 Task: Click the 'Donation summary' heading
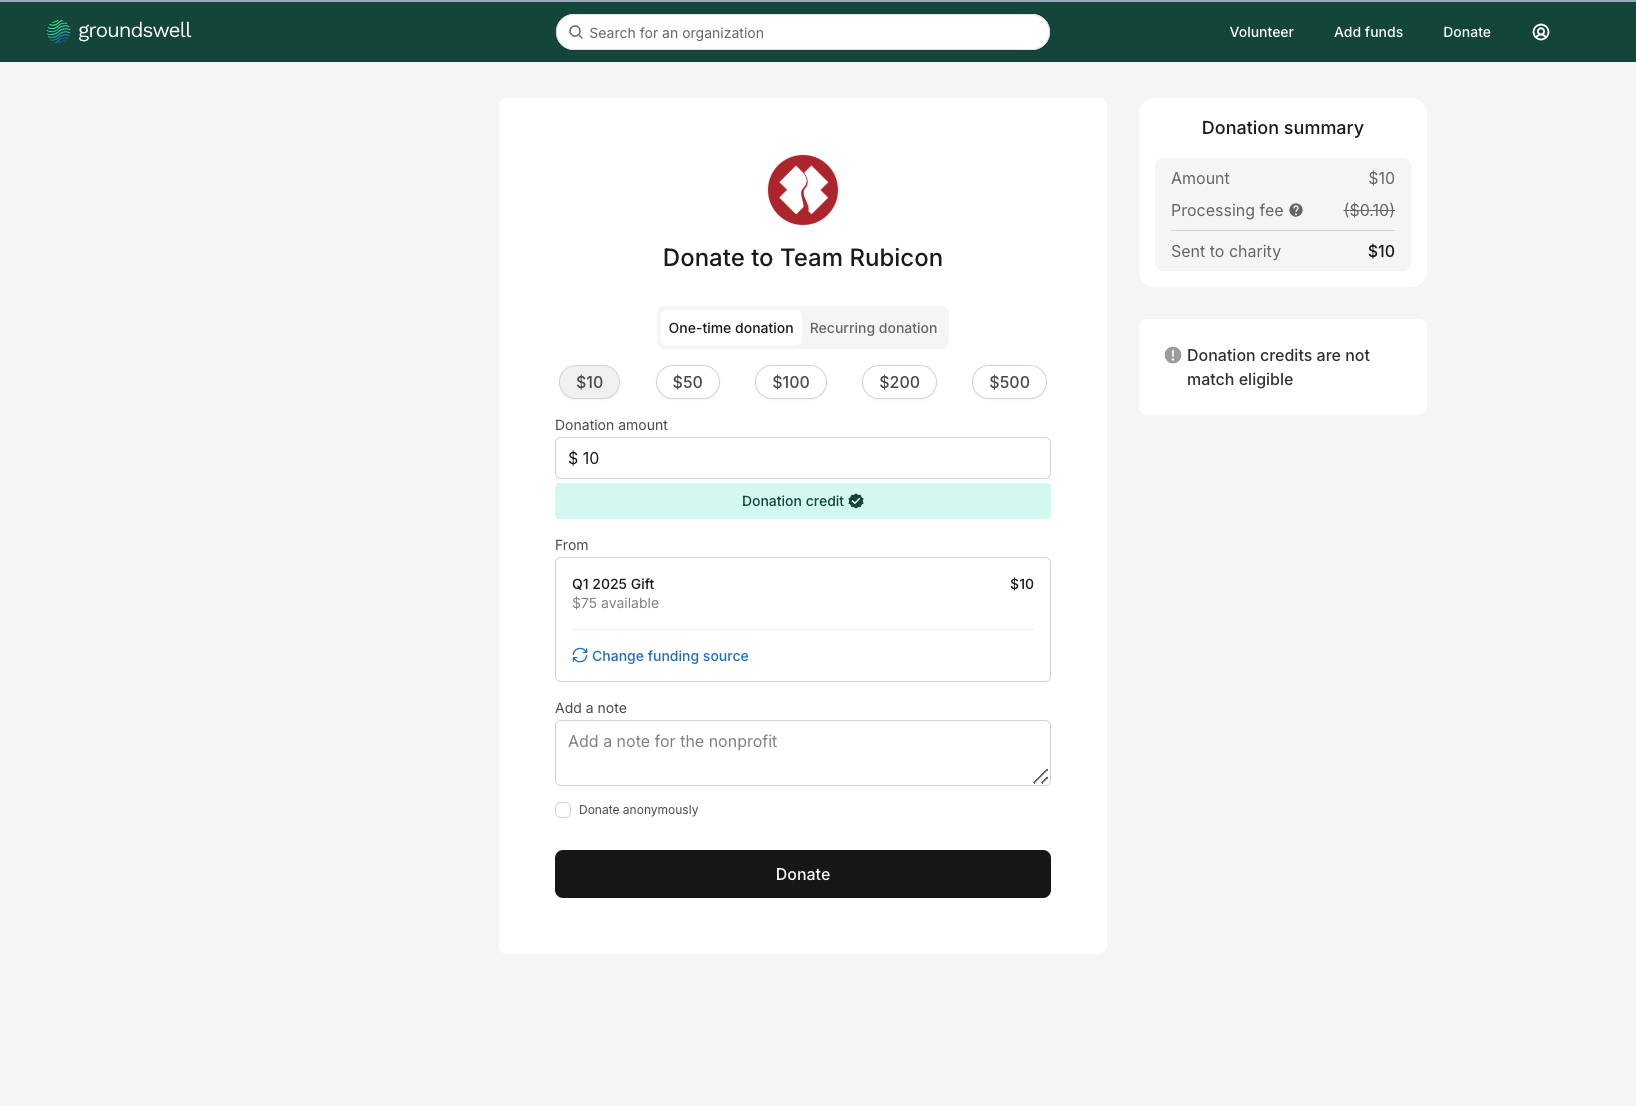click(x=1283, y=128)
